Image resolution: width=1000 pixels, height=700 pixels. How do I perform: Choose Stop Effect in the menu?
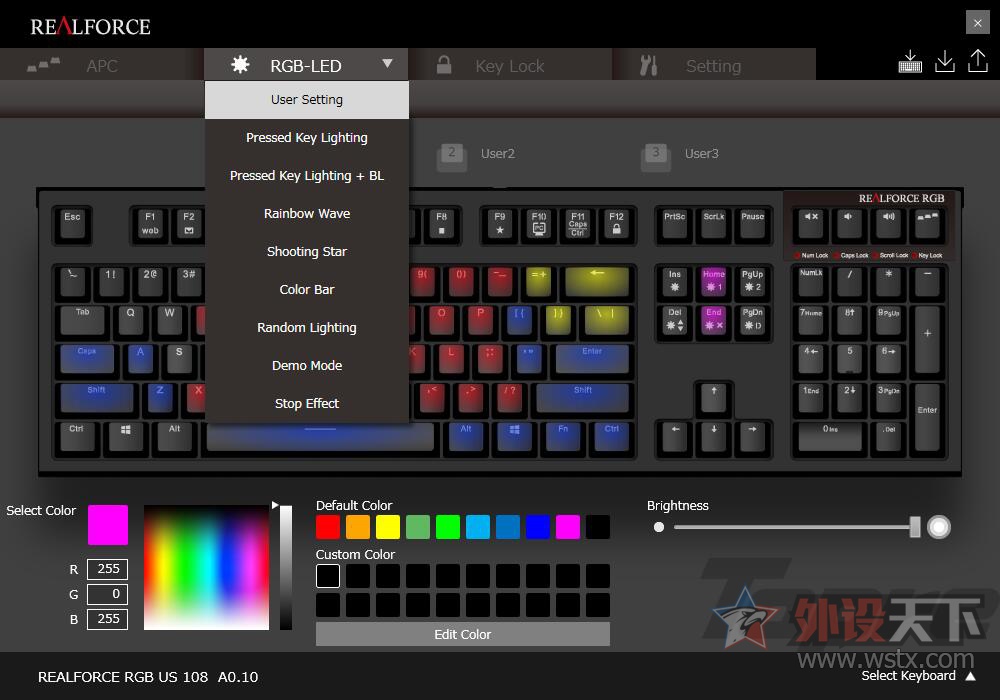(x=307, y=404)
